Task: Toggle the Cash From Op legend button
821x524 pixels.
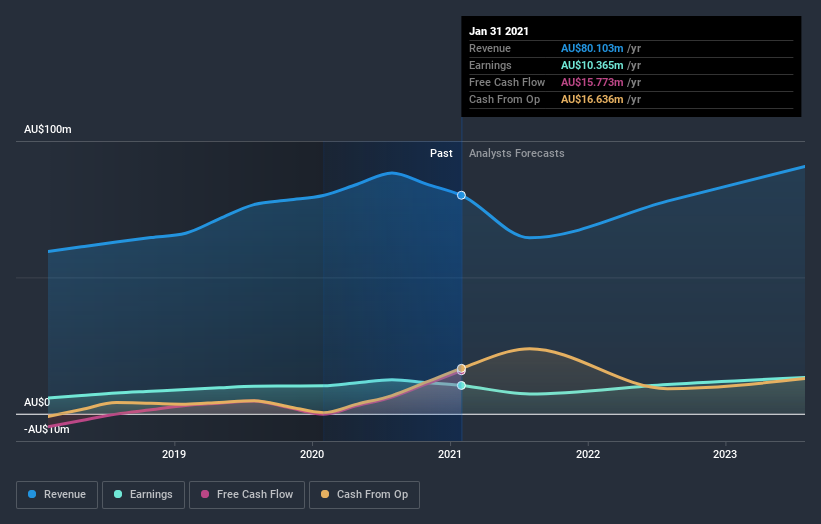Action: [x=364, y=495]
